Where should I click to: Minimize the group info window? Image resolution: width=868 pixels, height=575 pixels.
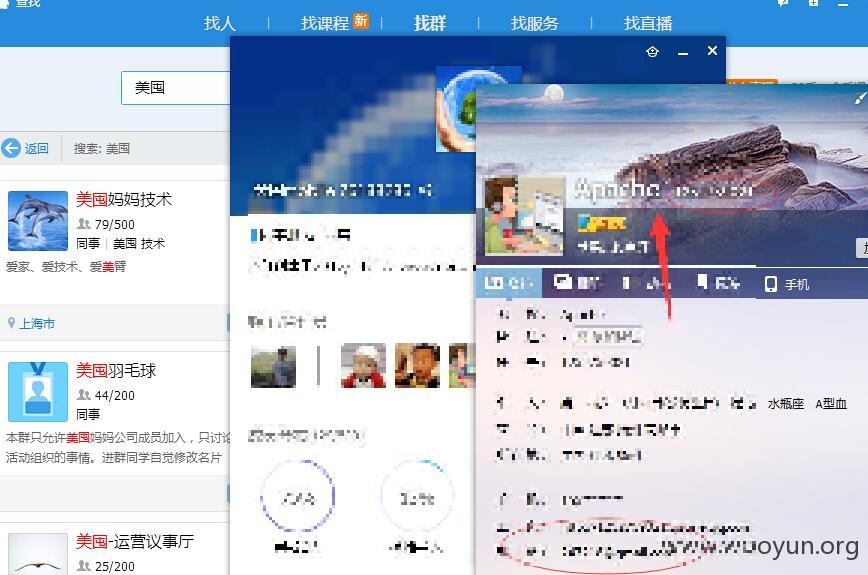(x=683, y=53)
